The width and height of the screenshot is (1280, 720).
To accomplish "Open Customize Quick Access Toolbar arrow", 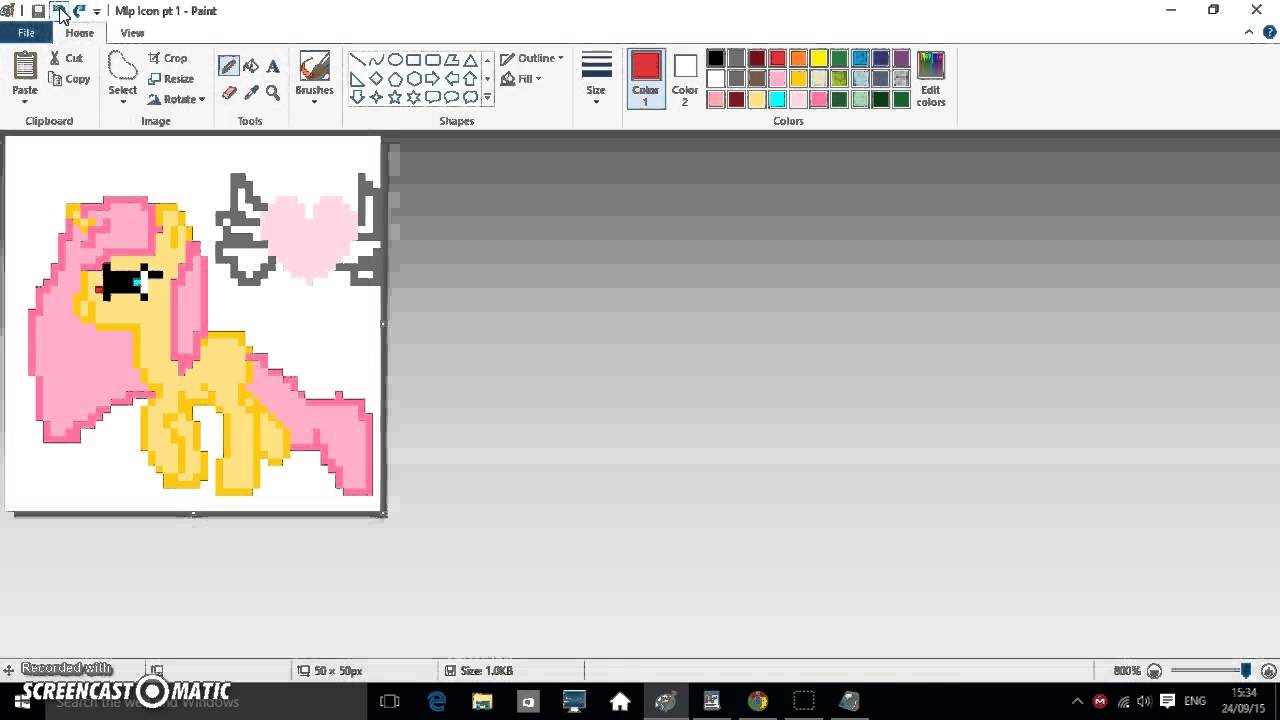I will tap(97, 11).
